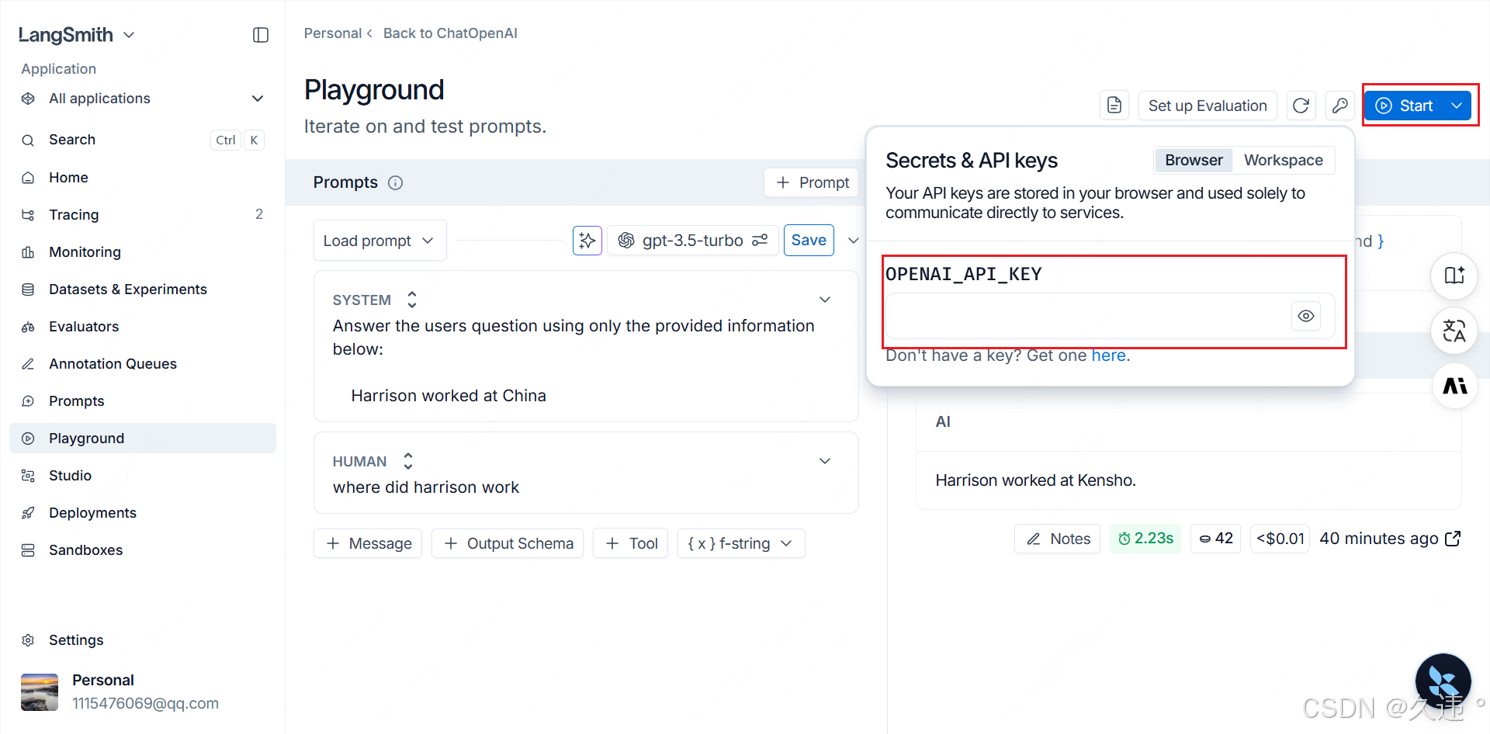The width and height of the screenshot is (1490, 734).
Task: Collapse the SYSTEM message chevron
Action: click(x=825, y=300)
